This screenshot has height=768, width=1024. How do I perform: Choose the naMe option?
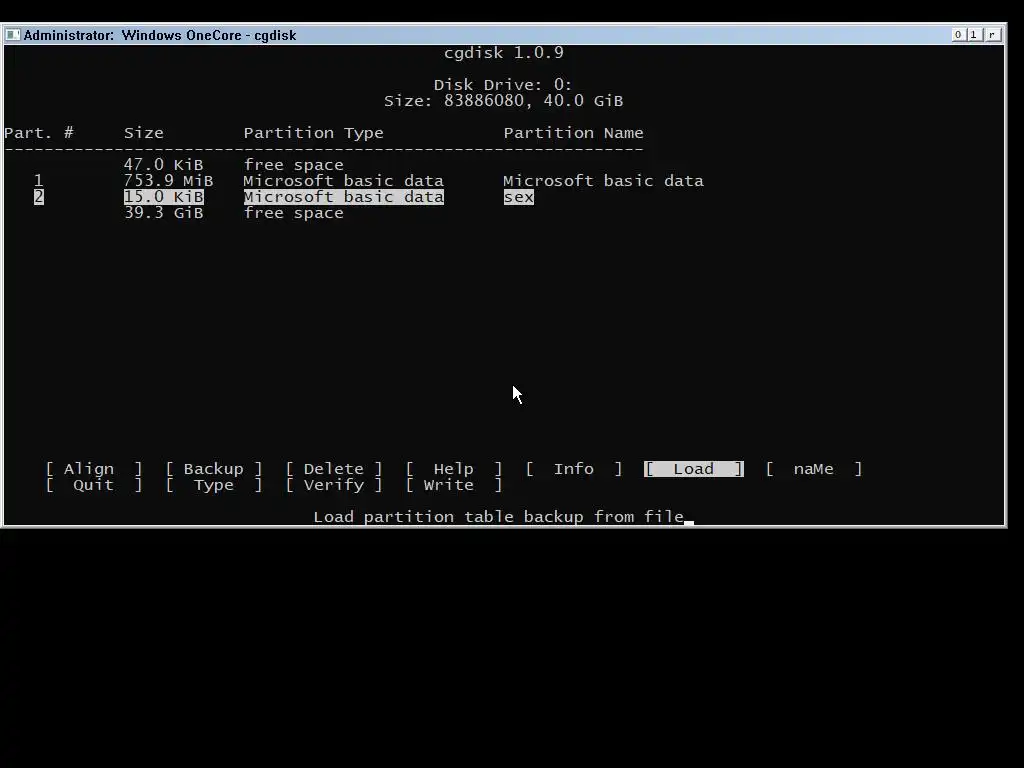click(814, 469)
